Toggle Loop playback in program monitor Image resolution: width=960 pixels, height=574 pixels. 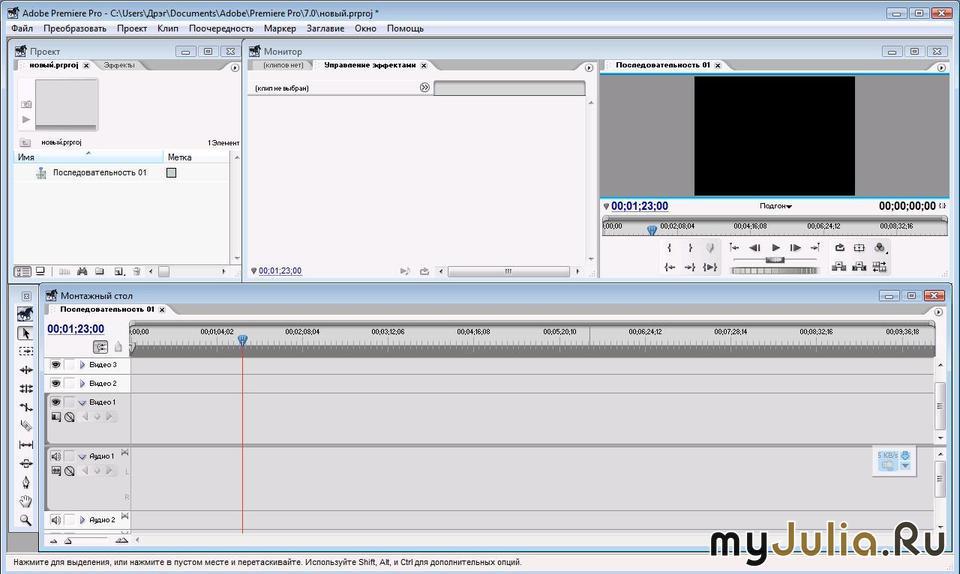[x=839, y=248]
